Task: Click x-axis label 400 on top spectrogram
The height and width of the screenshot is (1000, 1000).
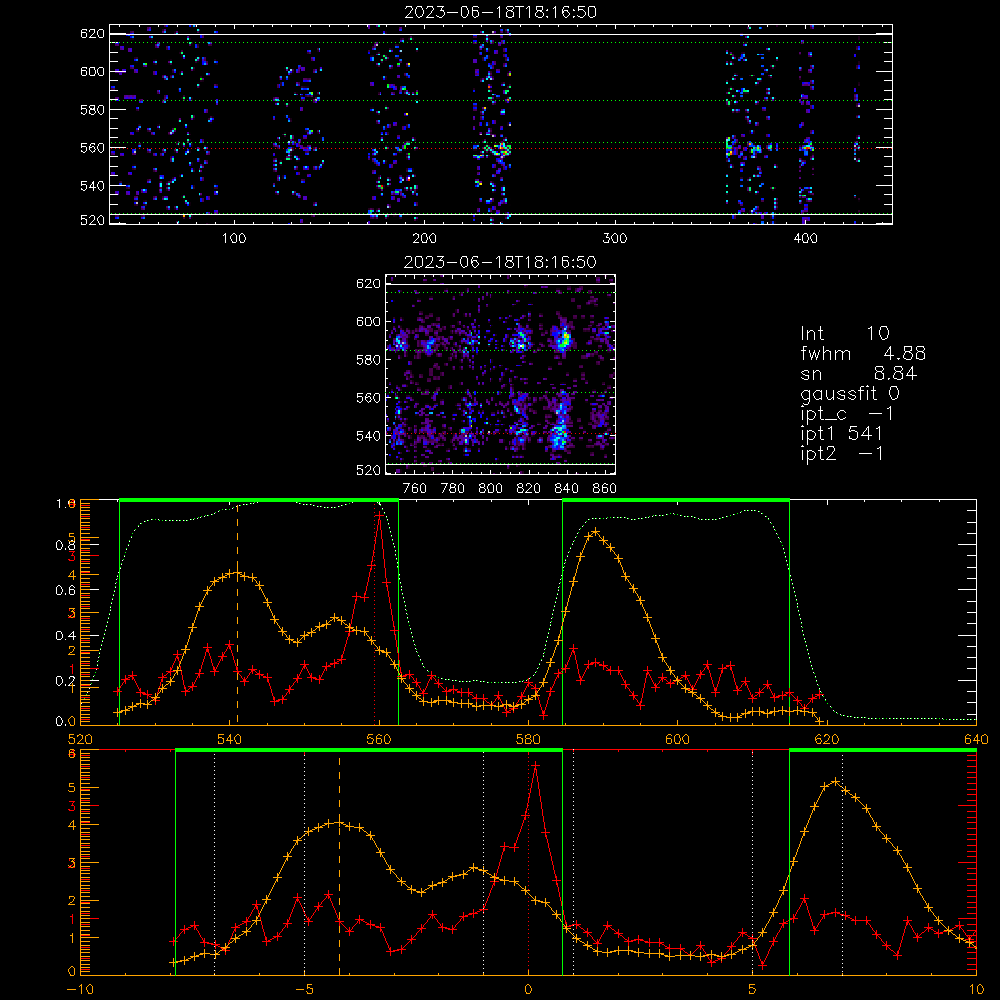Action: (805, 239)
